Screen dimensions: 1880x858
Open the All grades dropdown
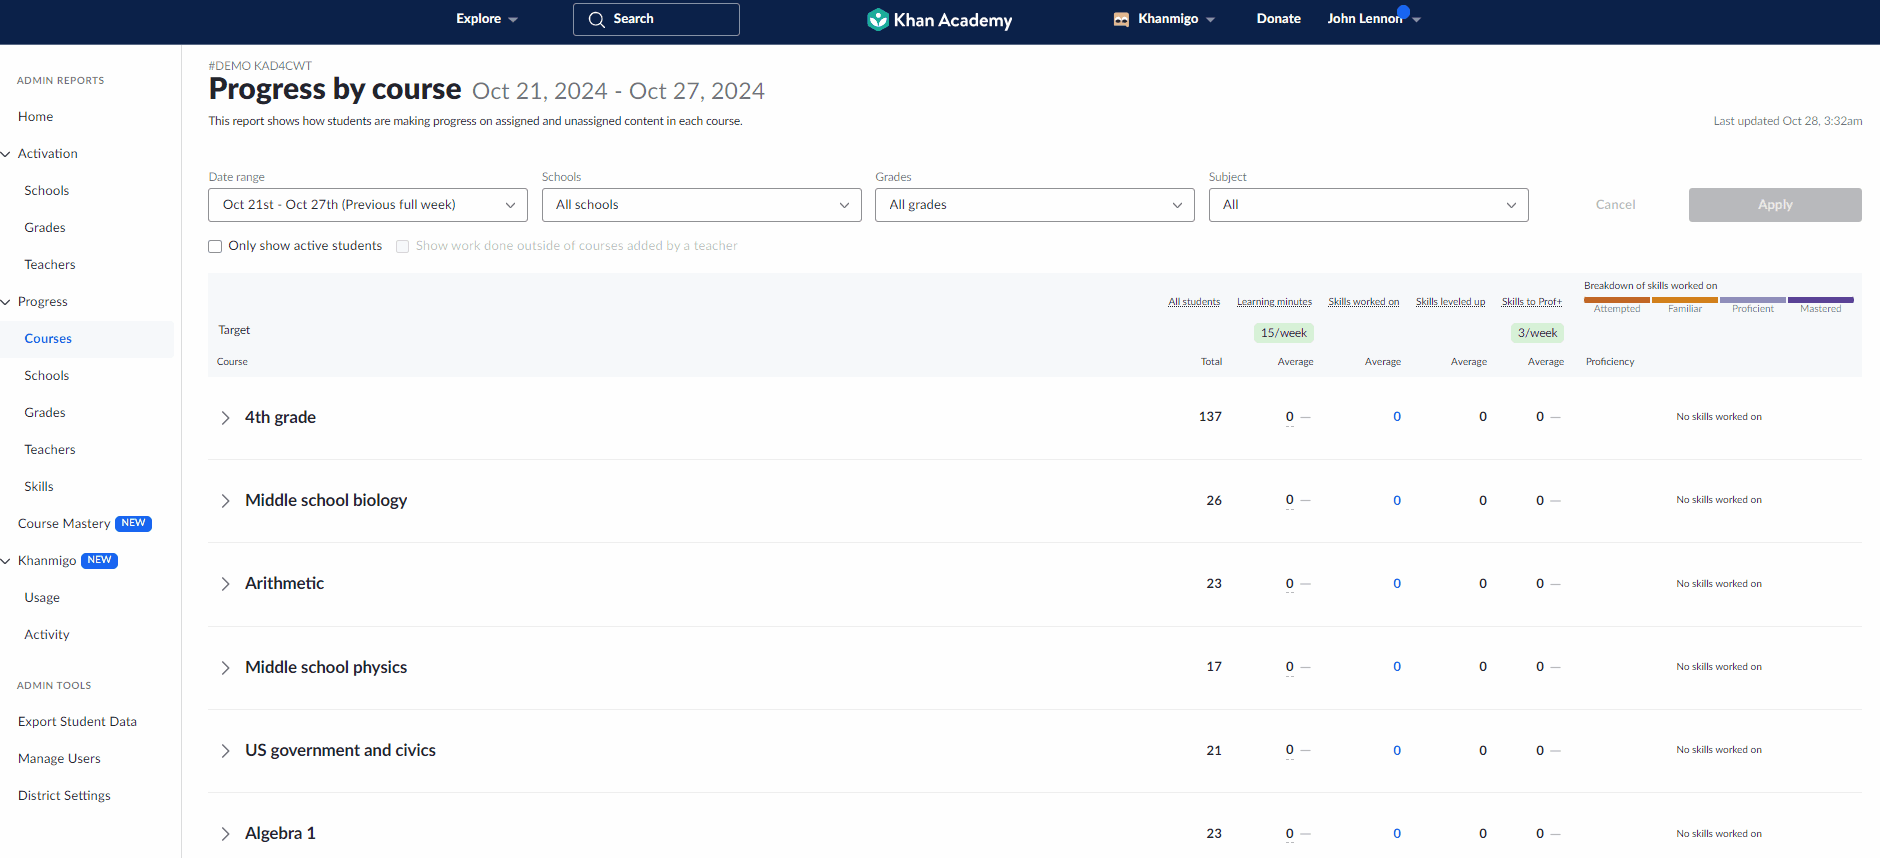pos(1035,205)
